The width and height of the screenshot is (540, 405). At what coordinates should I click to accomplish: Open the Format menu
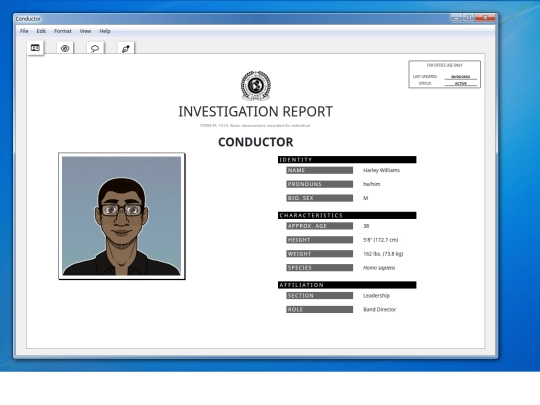[x=63, y=31]
